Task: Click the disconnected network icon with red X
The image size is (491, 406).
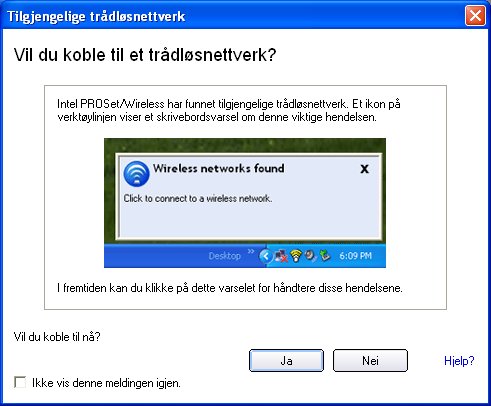Action: [x=281, y=256]
